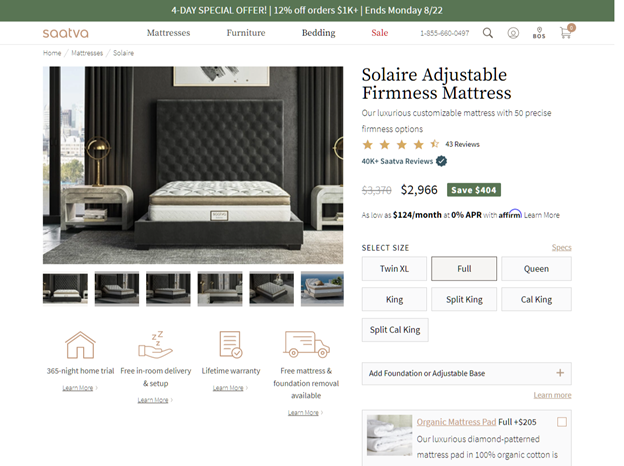
Task: Click the lifetime warranty document icon
Action: coord(231,344)
